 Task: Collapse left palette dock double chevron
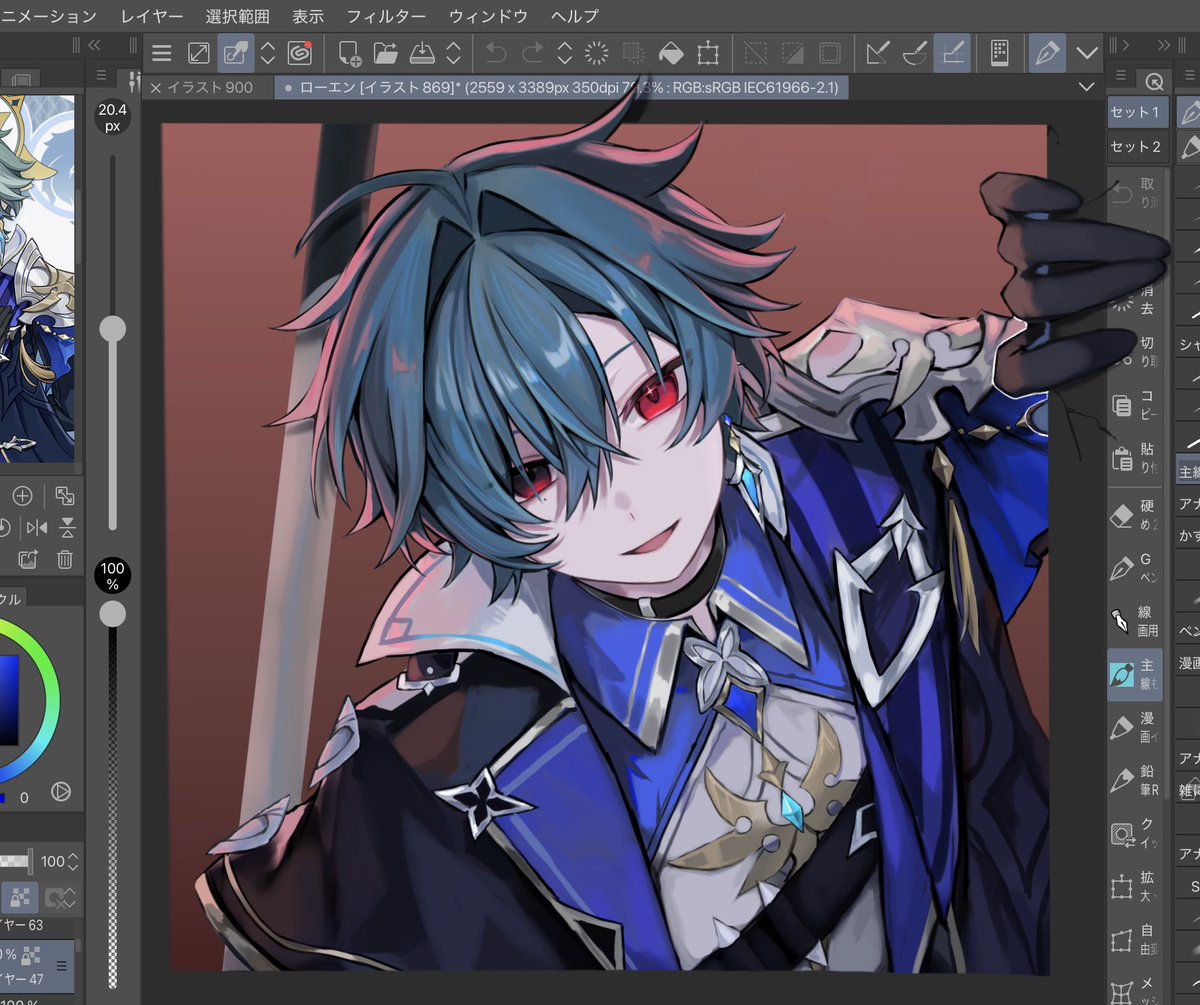tap(95, 45)
